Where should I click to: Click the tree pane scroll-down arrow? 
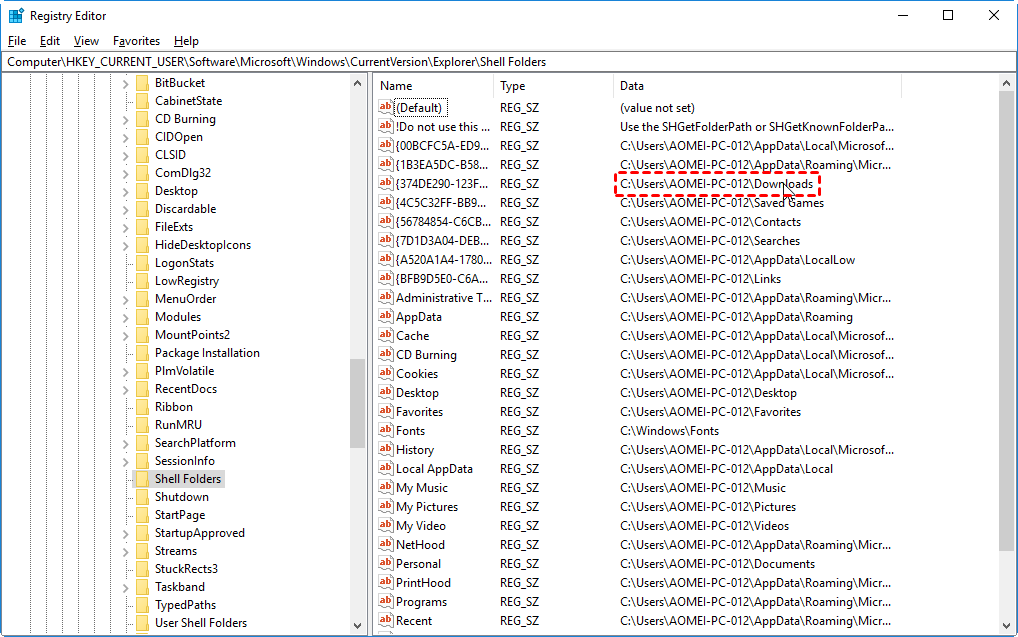tap(357, 626)
